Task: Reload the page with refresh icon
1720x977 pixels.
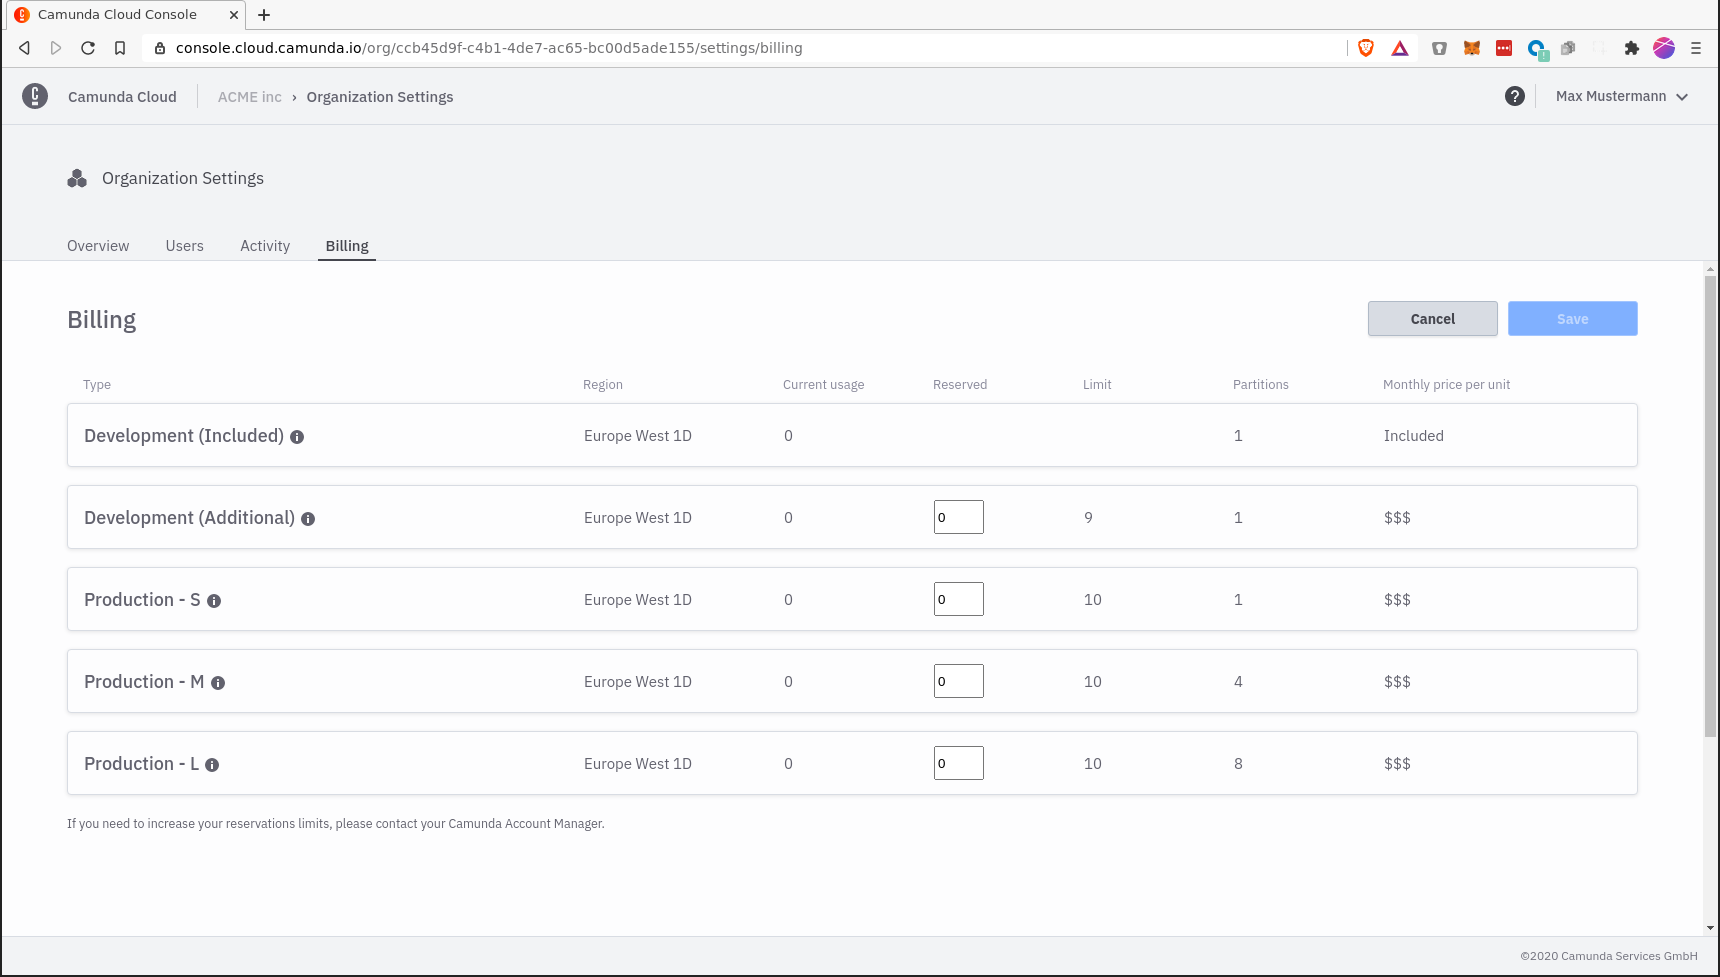Action: (x=88, y=48)
